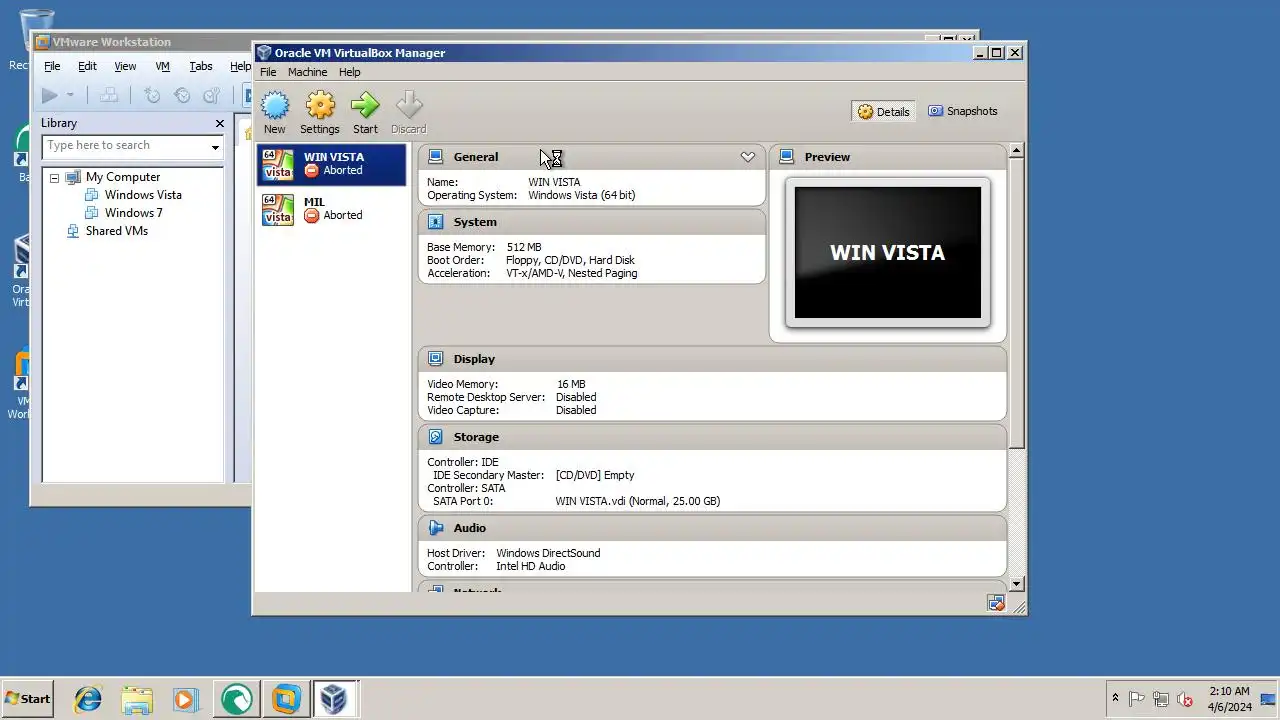Viewport: 1280px width, 720px height.
Task: Switch to the Snapshots view button
Action: pyautogui.click(x=962, y=111)
